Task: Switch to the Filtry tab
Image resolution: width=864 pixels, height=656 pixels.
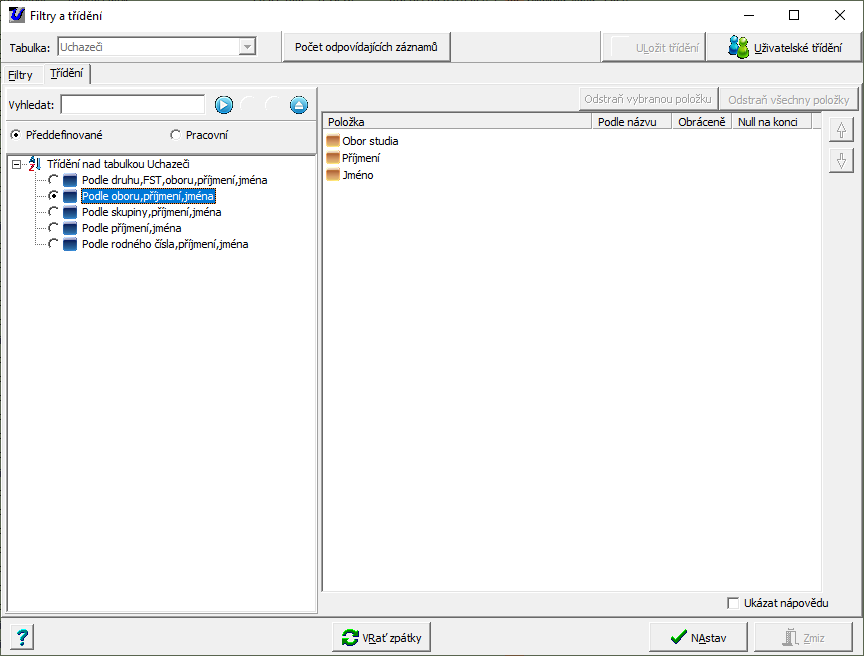Action: 20,75
